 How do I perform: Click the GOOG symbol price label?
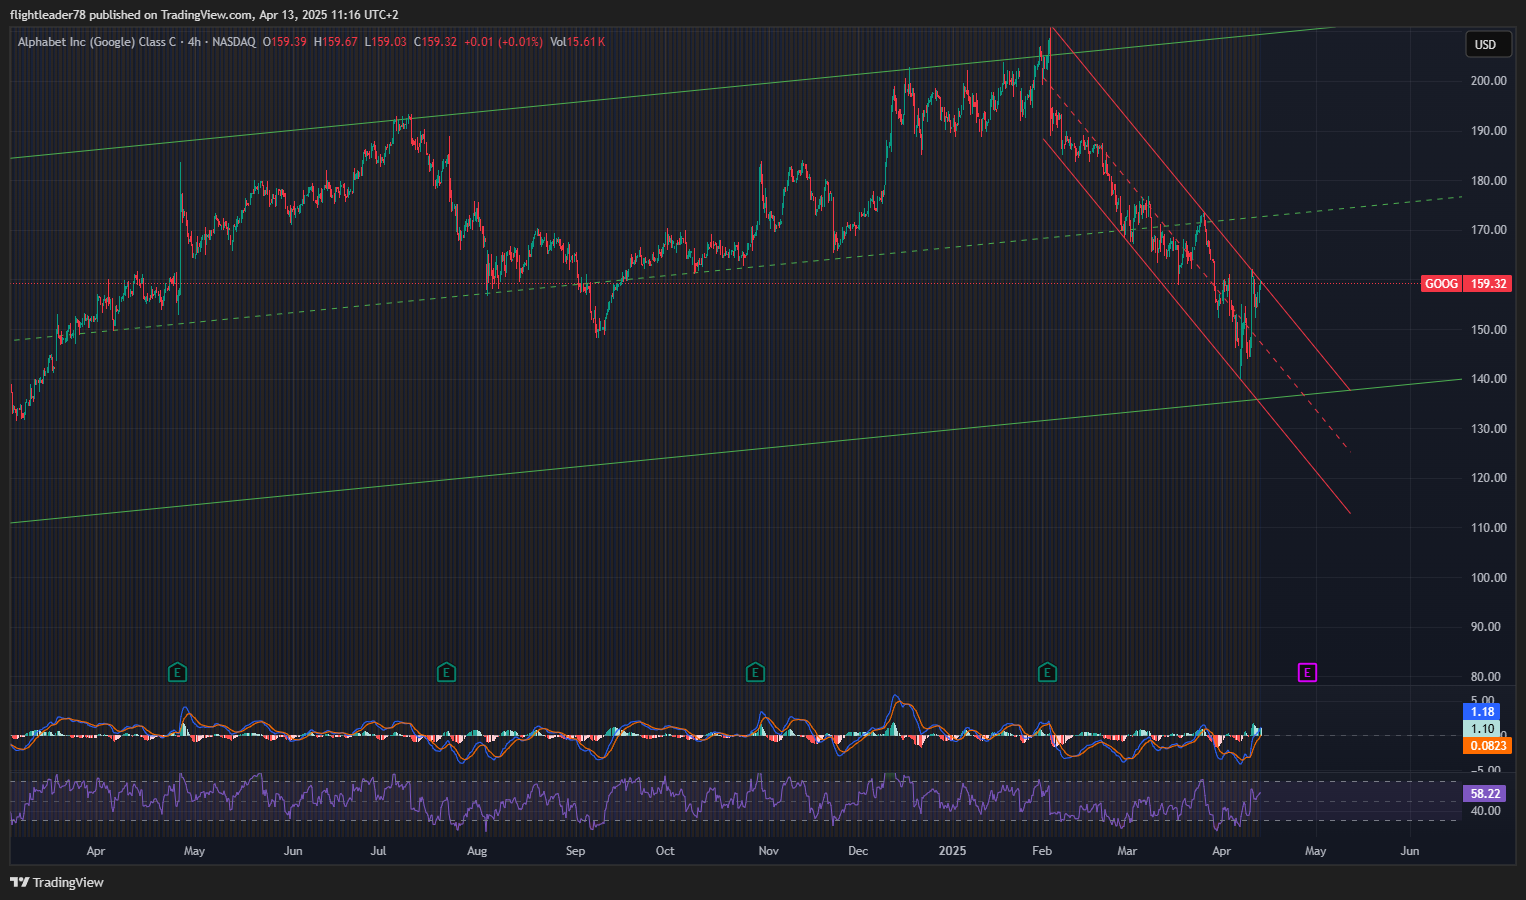pos(1441,284)
